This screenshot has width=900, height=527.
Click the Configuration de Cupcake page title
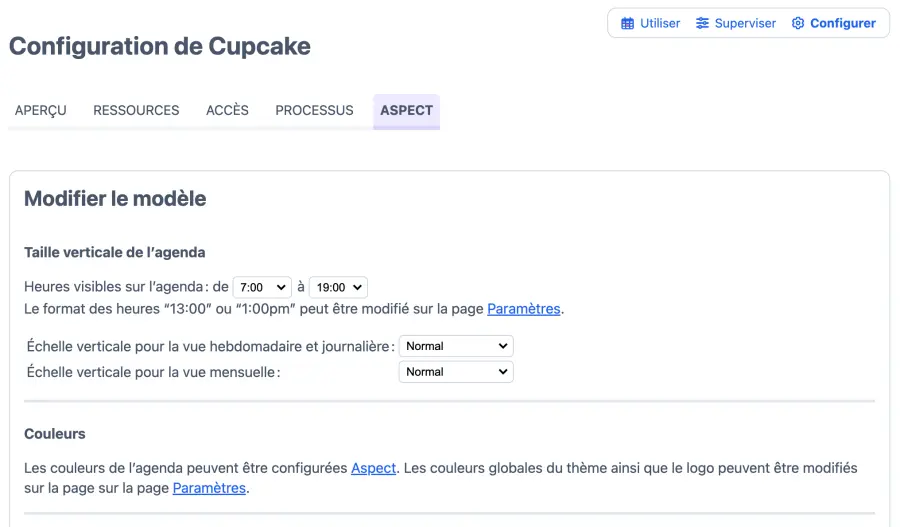click(160, 46)
